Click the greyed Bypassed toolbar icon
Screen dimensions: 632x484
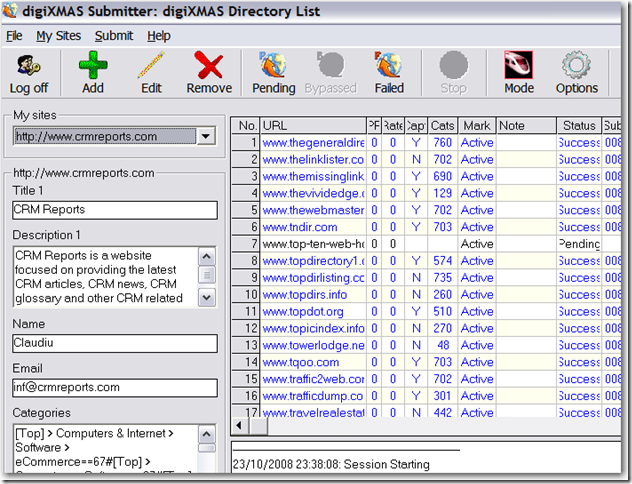pos(331,65)
